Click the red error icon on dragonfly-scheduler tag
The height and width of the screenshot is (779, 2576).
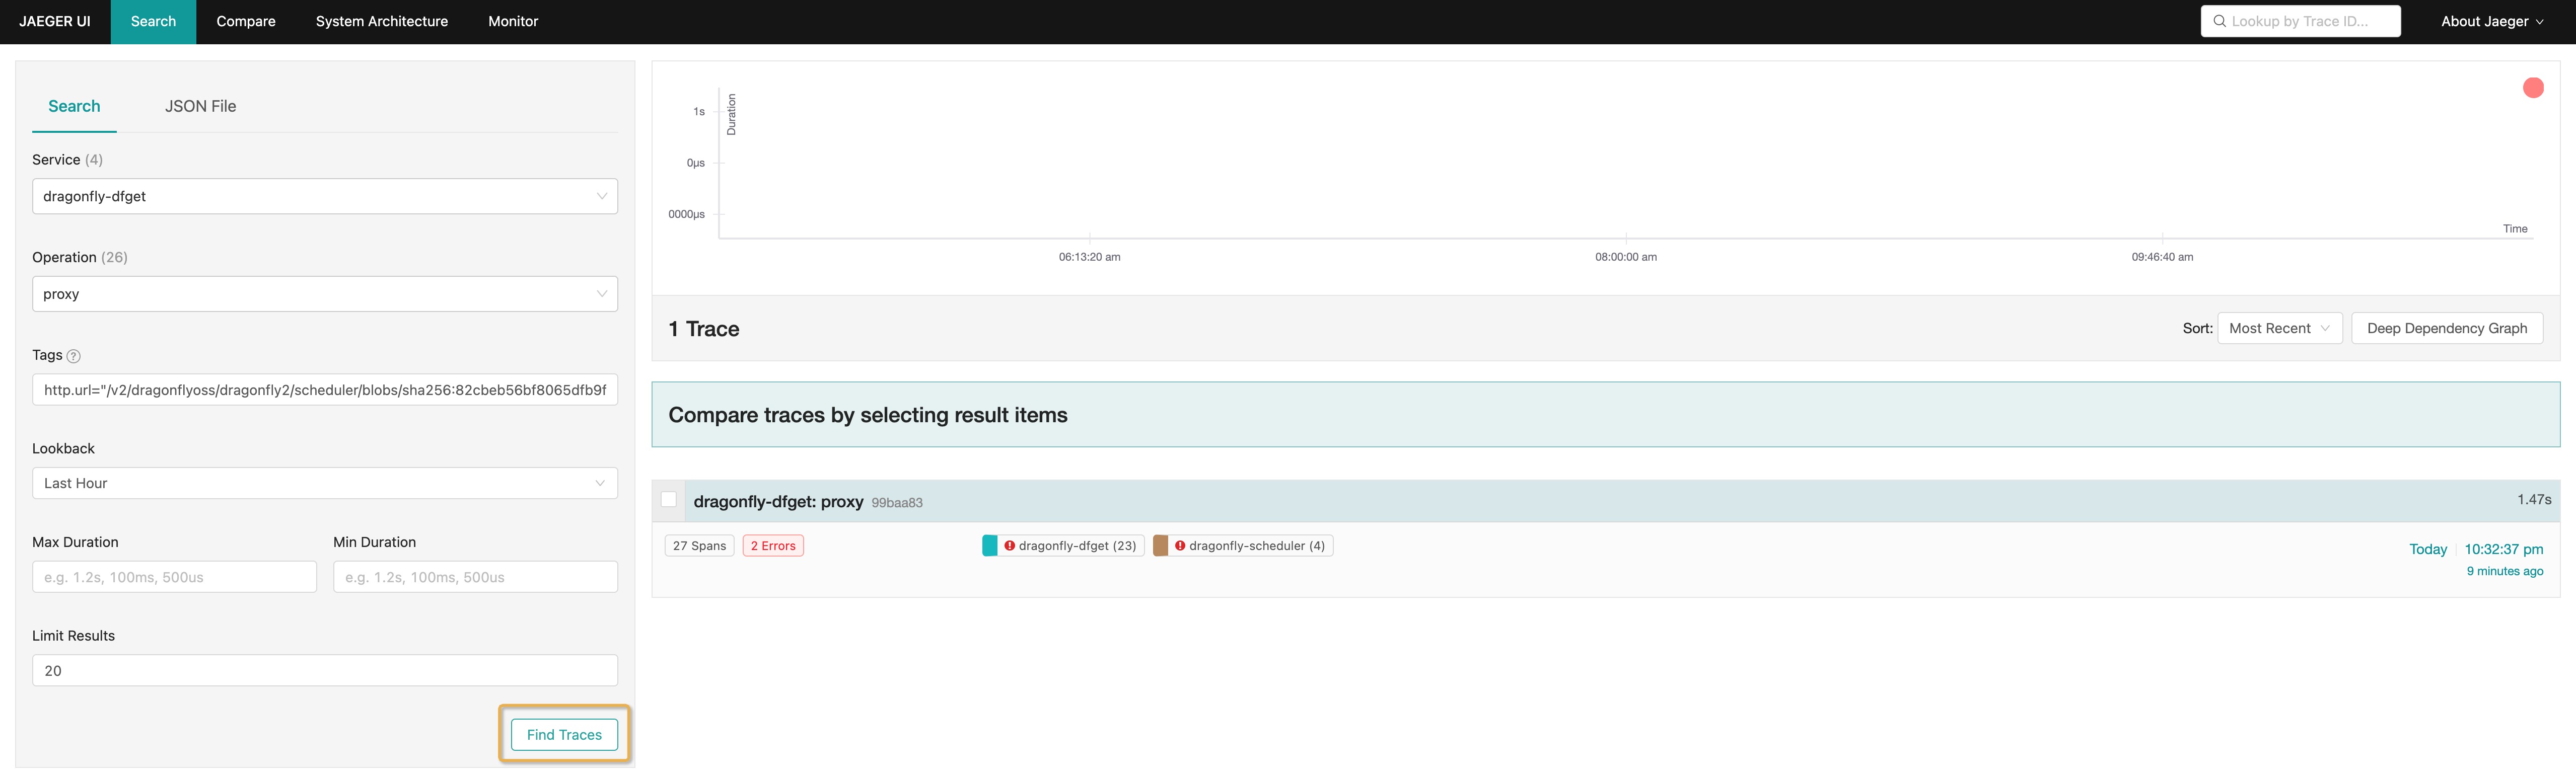[x=1180, y=546]
